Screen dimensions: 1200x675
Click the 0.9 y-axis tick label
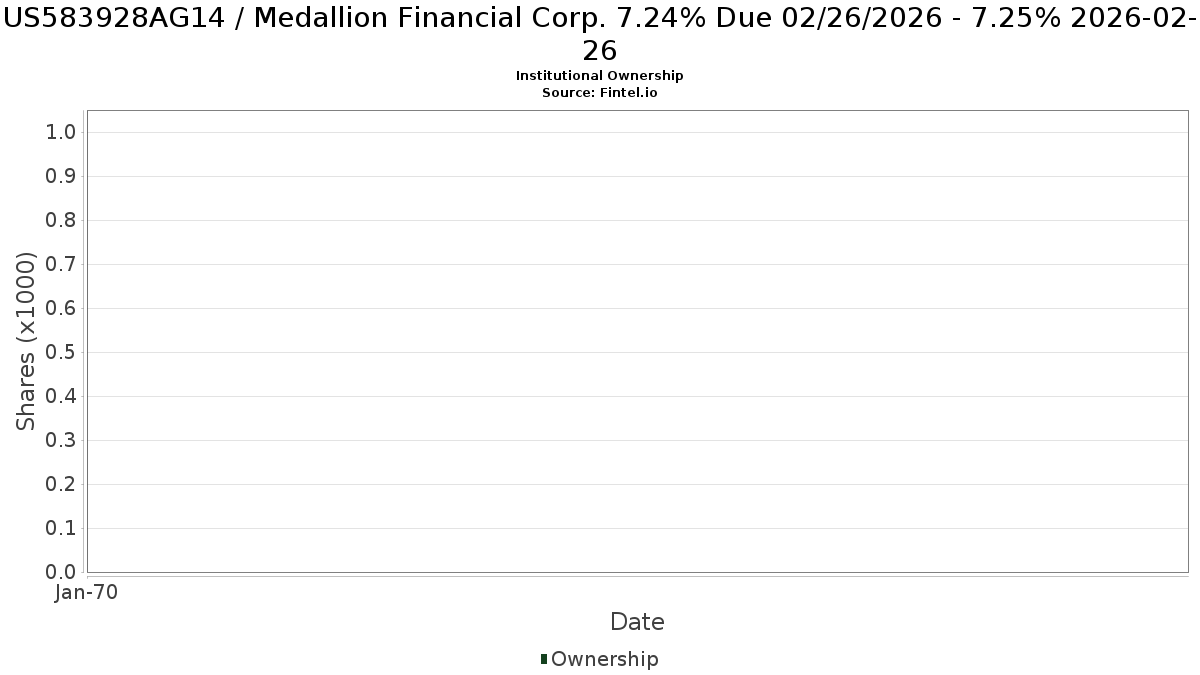(62, 176)
